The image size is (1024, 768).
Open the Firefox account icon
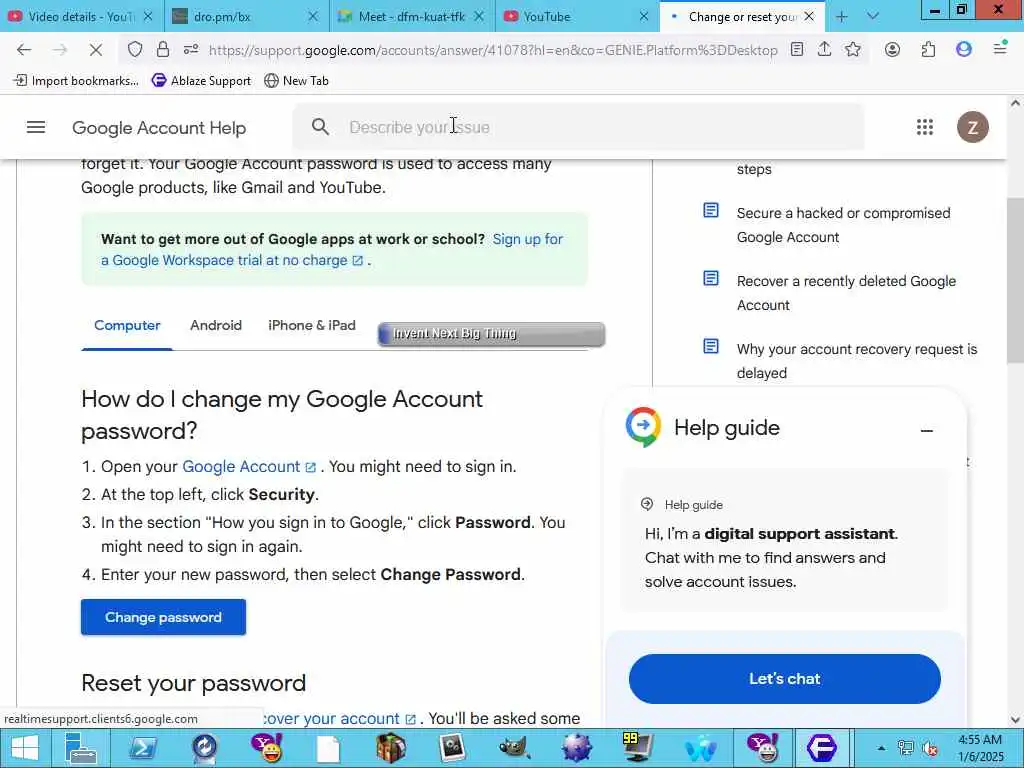pyautogui.click(x=892, y=50)
